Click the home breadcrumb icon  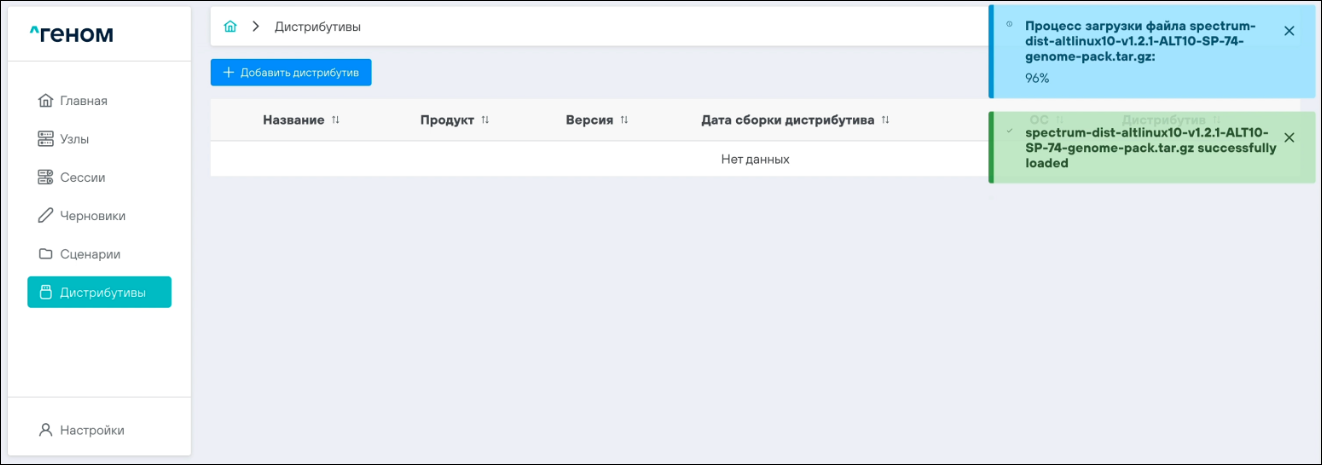click(x=230, y=27)
